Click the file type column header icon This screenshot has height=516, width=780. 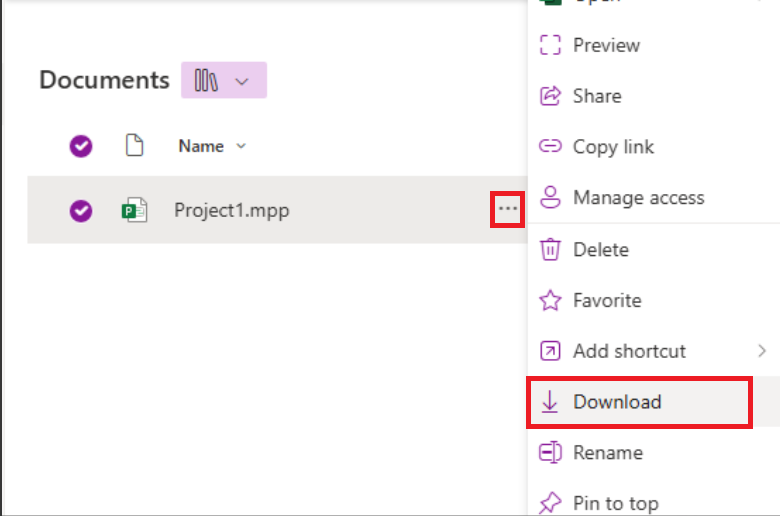click(x=134, y=145)
